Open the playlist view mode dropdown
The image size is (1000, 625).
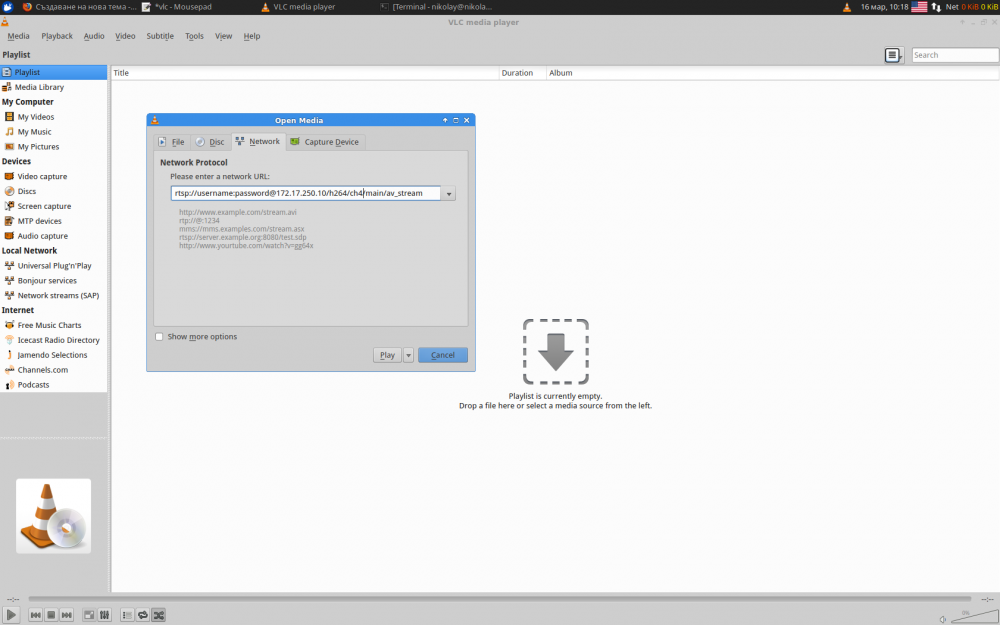point(893,55)
